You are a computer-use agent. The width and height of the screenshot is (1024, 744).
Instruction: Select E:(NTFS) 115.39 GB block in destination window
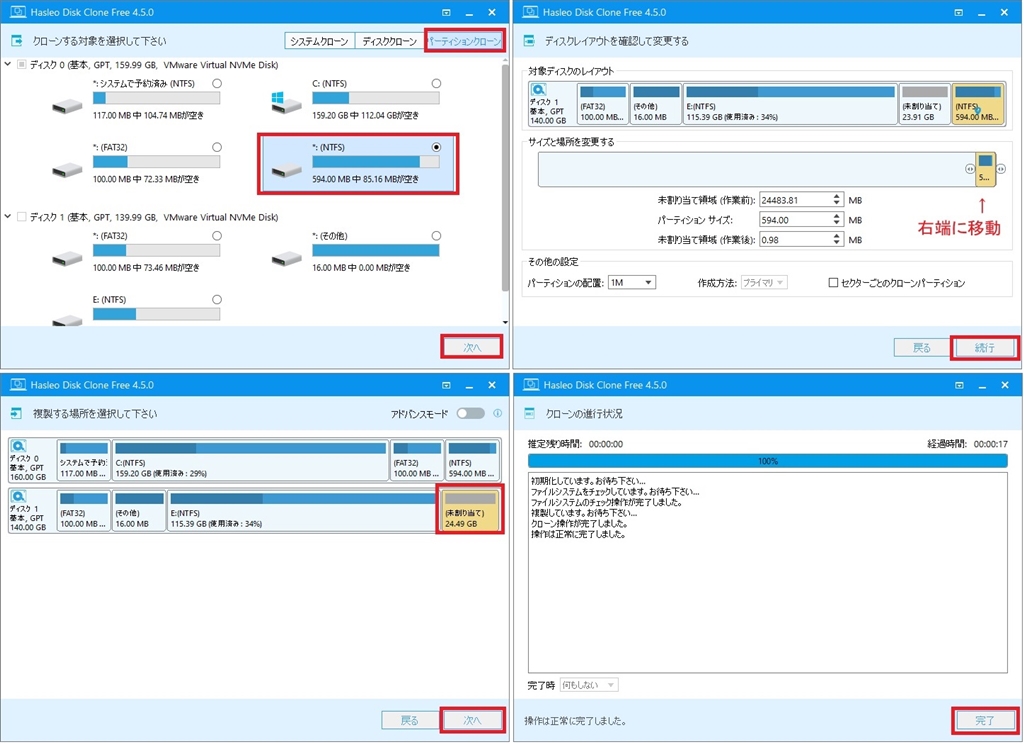(x=302, y=510)
